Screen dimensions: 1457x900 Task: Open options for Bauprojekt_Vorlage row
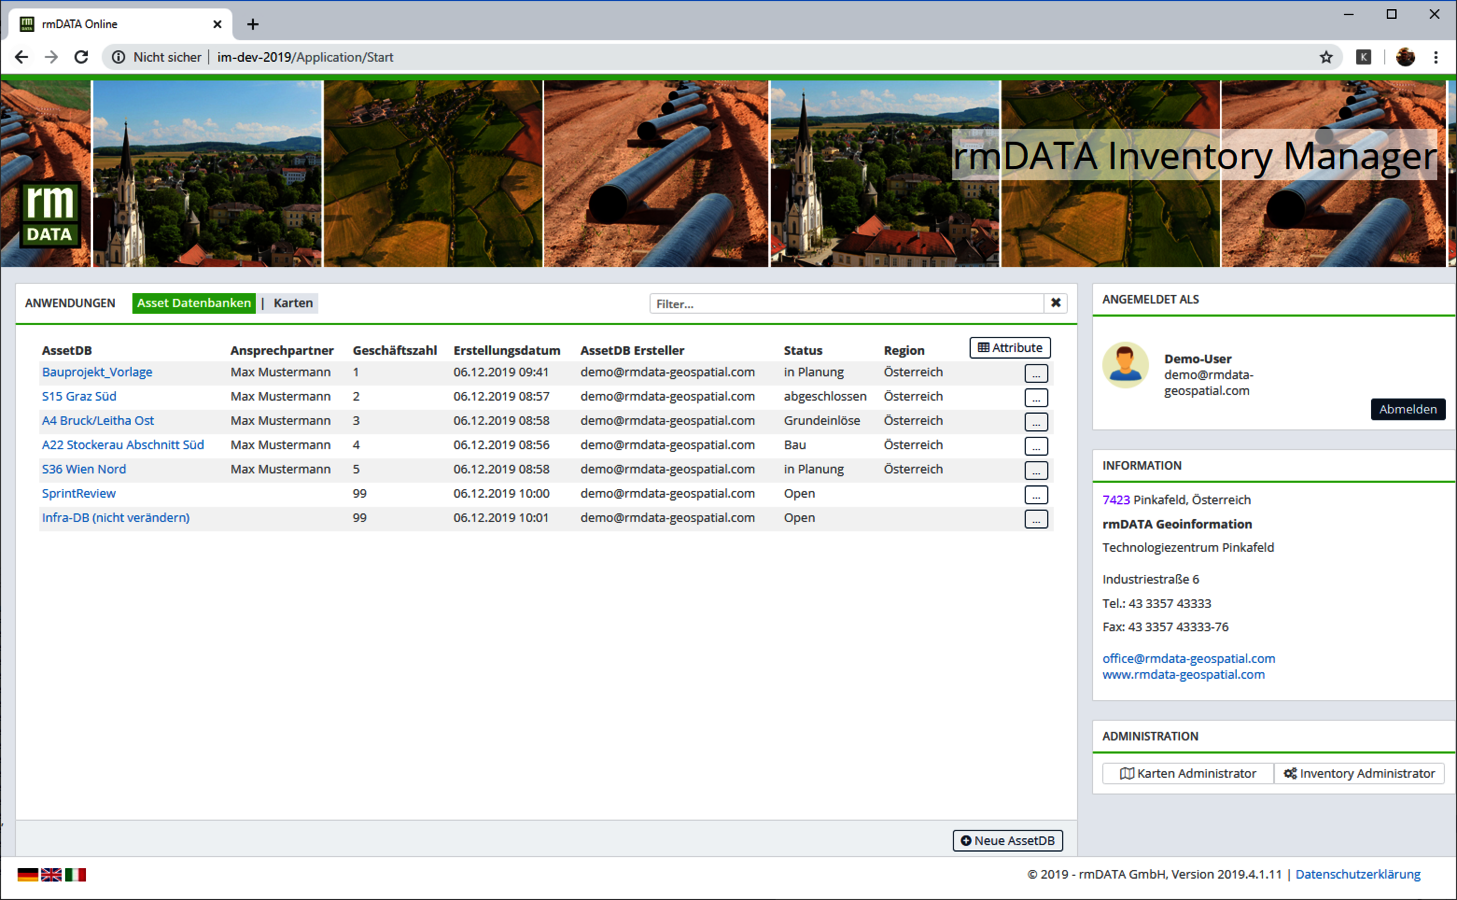[x=1036, y=373]
